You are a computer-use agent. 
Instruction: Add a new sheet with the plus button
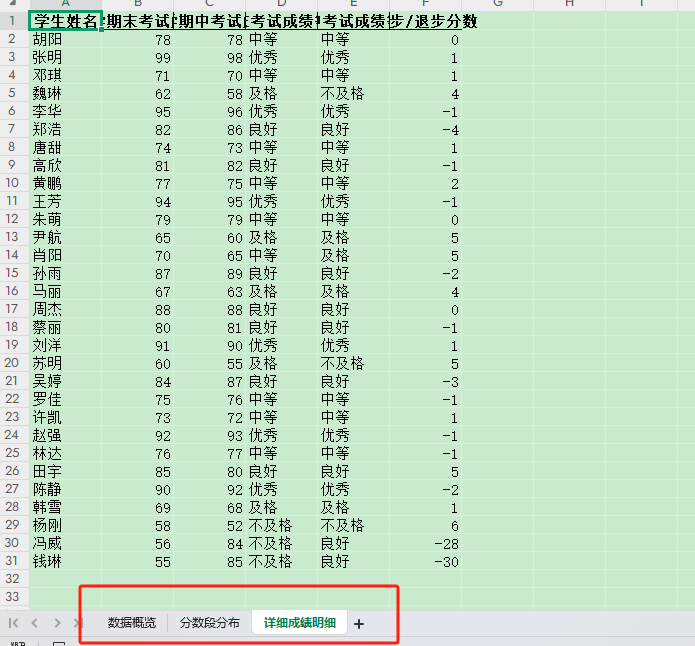(359, 624)
